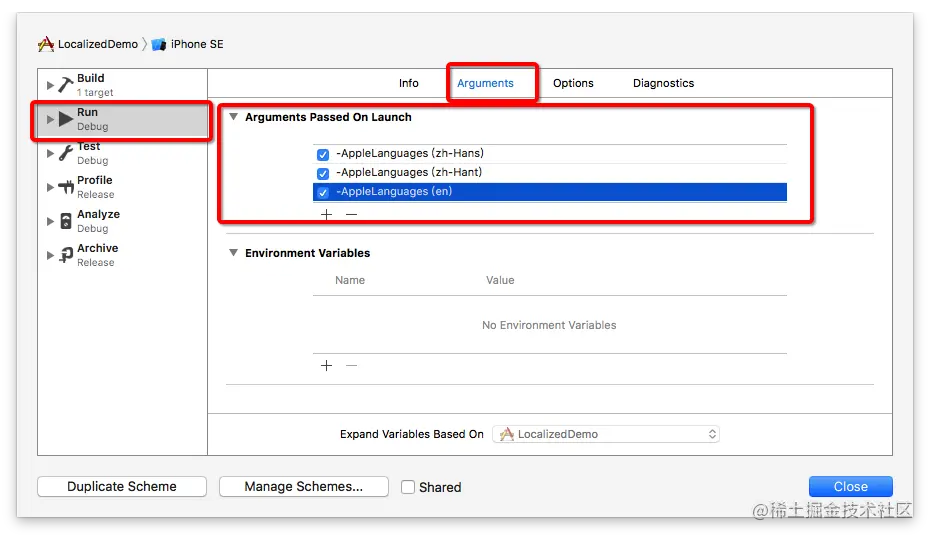Select the -AppleLanguages (zh-Hans) argument row
Screen dimensions: 930x538
550,154
